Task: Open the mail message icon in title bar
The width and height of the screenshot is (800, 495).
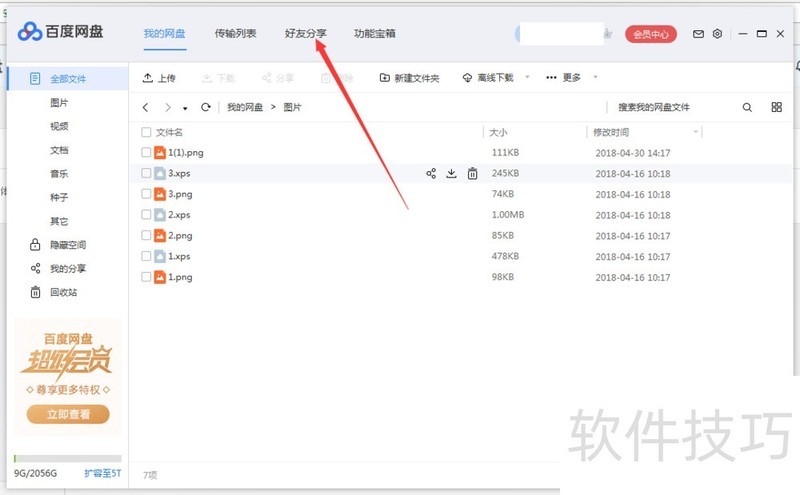Action: click(x=698, y=34)
